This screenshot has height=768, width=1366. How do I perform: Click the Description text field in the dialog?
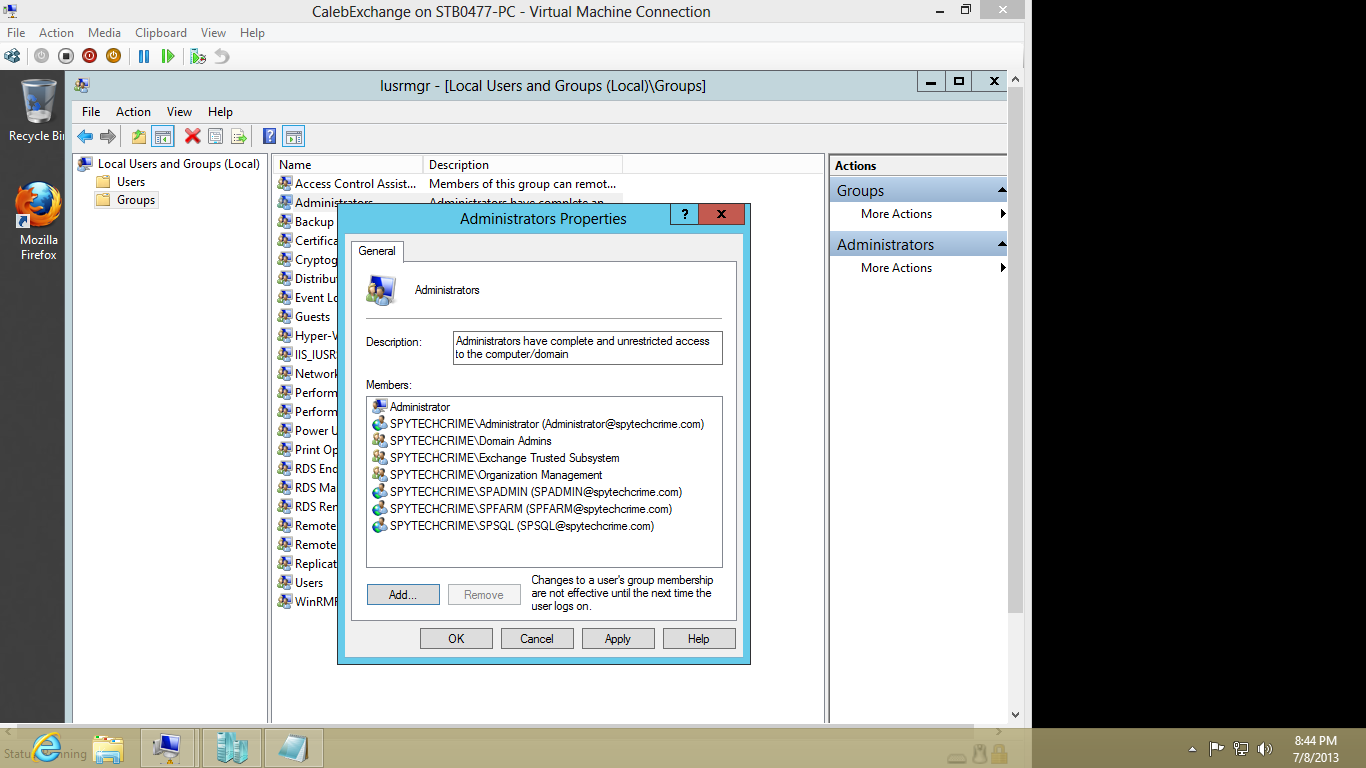588,348
